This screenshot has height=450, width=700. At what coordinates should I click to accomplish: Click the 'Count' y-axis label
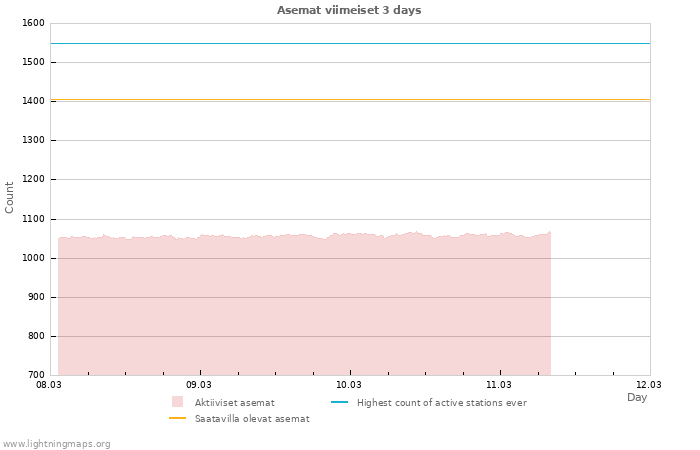10,197
